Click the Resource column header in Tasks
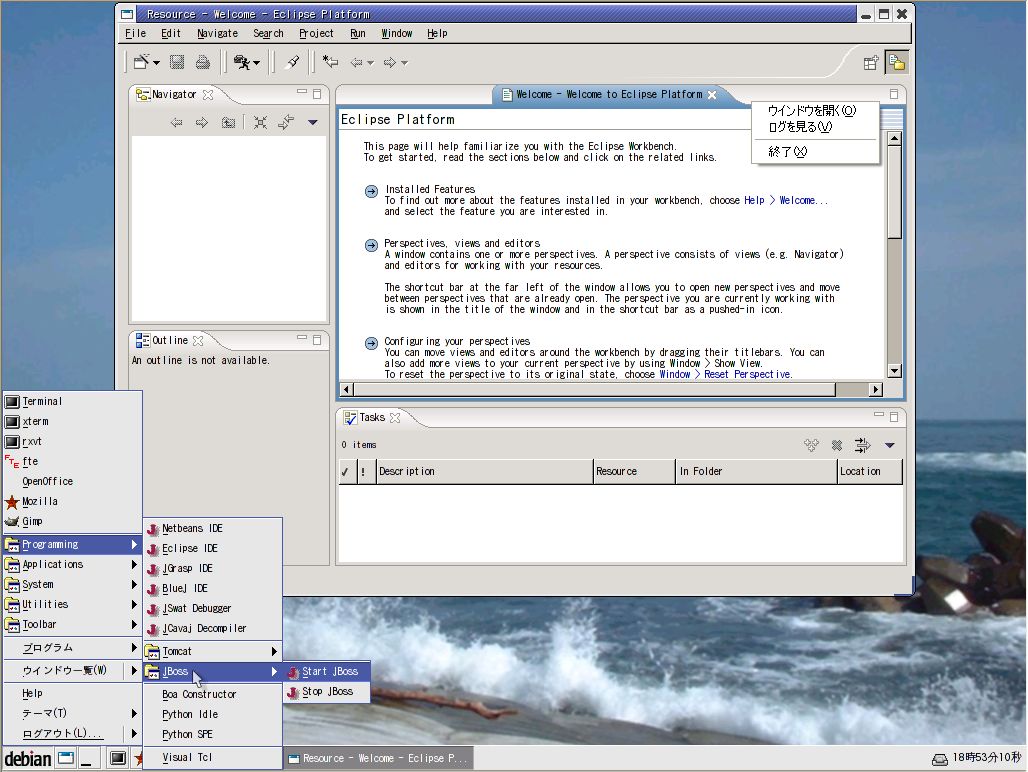The image size is (1028, 772). (x=634, y=471)
